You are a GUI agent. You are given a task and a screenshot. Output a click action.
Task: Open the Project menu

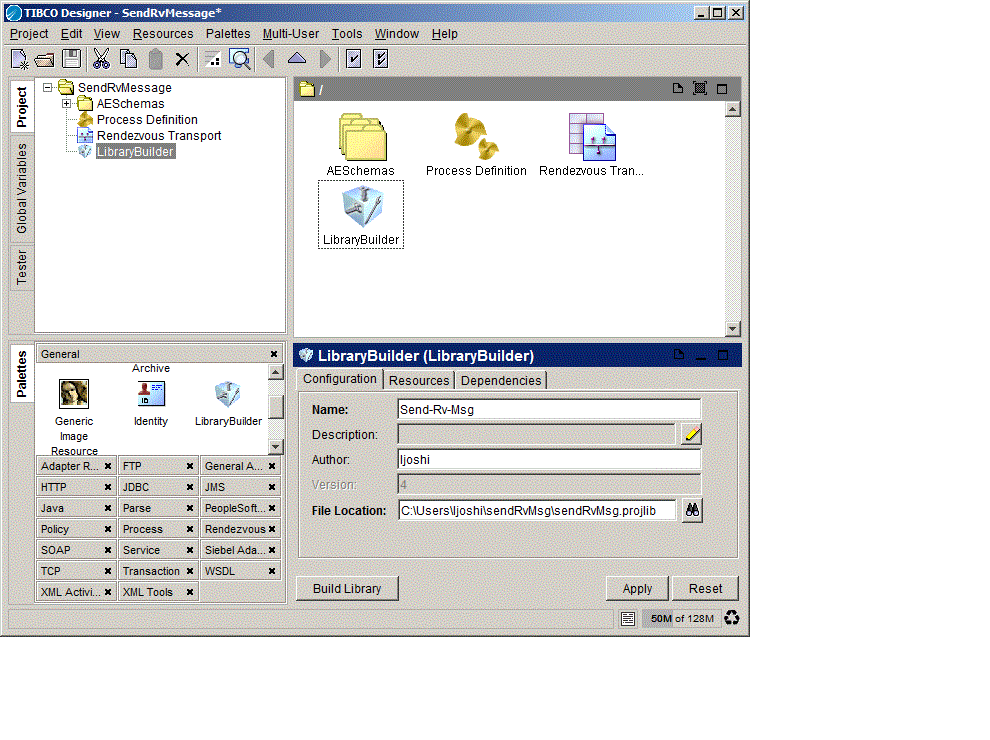(x=29, y=34)
